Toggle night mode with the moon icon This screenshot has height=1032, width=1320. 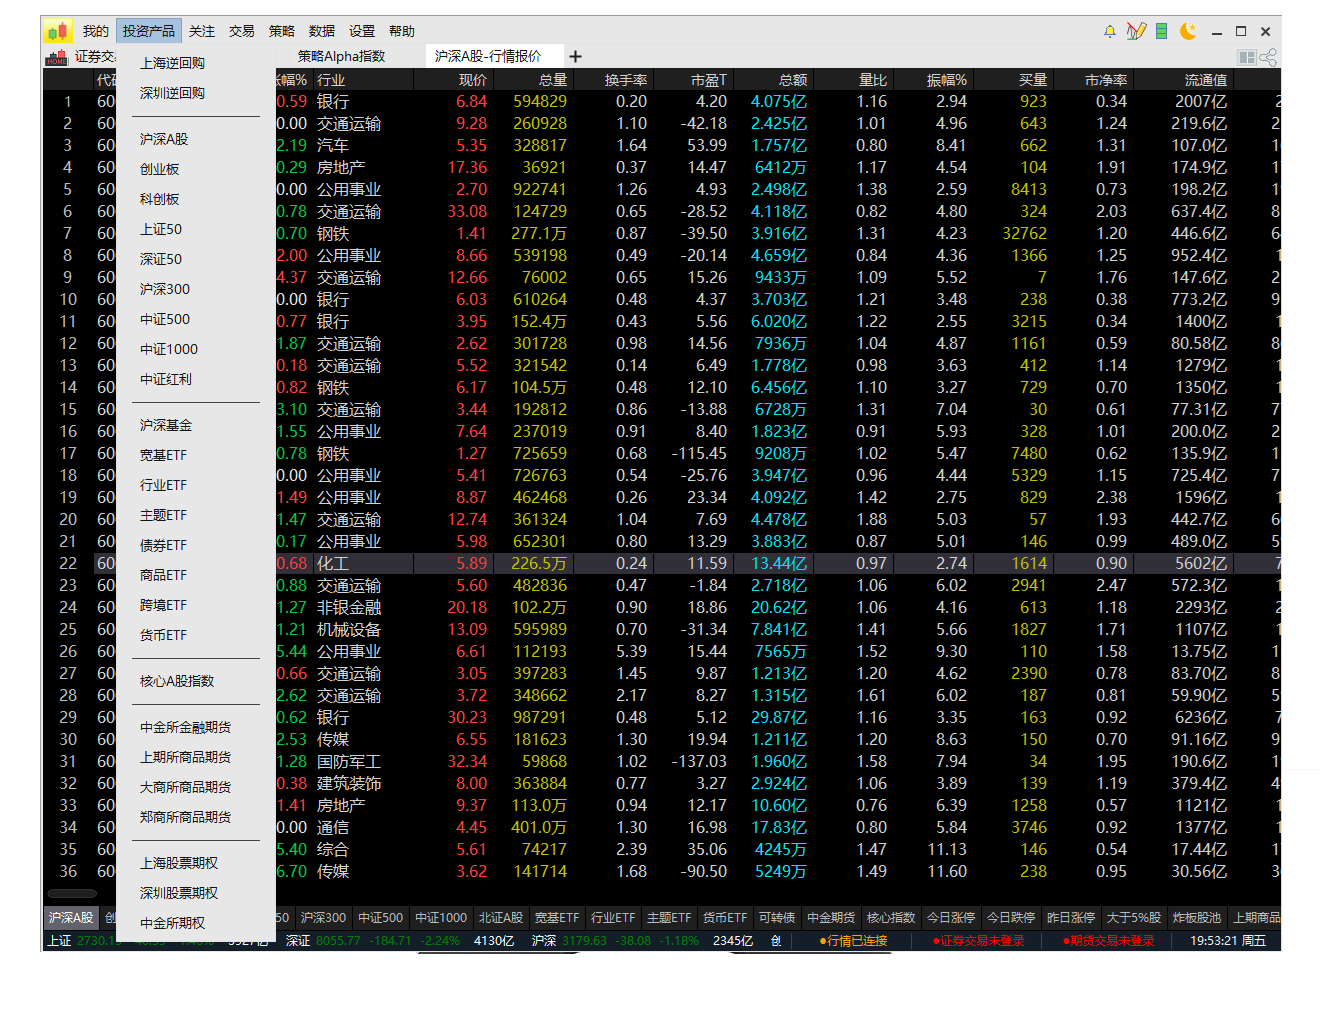pos(1188,31)
